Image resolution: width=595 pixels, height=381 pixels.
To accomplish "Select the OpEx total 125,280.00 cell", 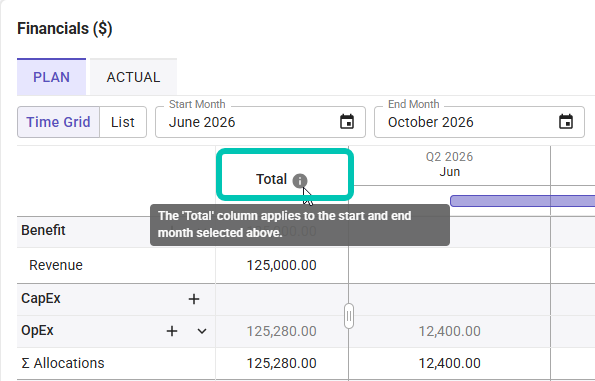I will (282, 331).
